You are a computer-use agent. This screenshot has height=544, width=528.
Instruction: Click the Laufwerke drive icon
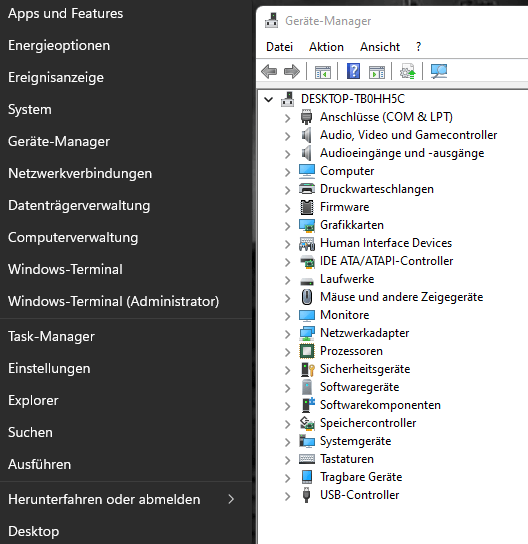pos(307,280)
